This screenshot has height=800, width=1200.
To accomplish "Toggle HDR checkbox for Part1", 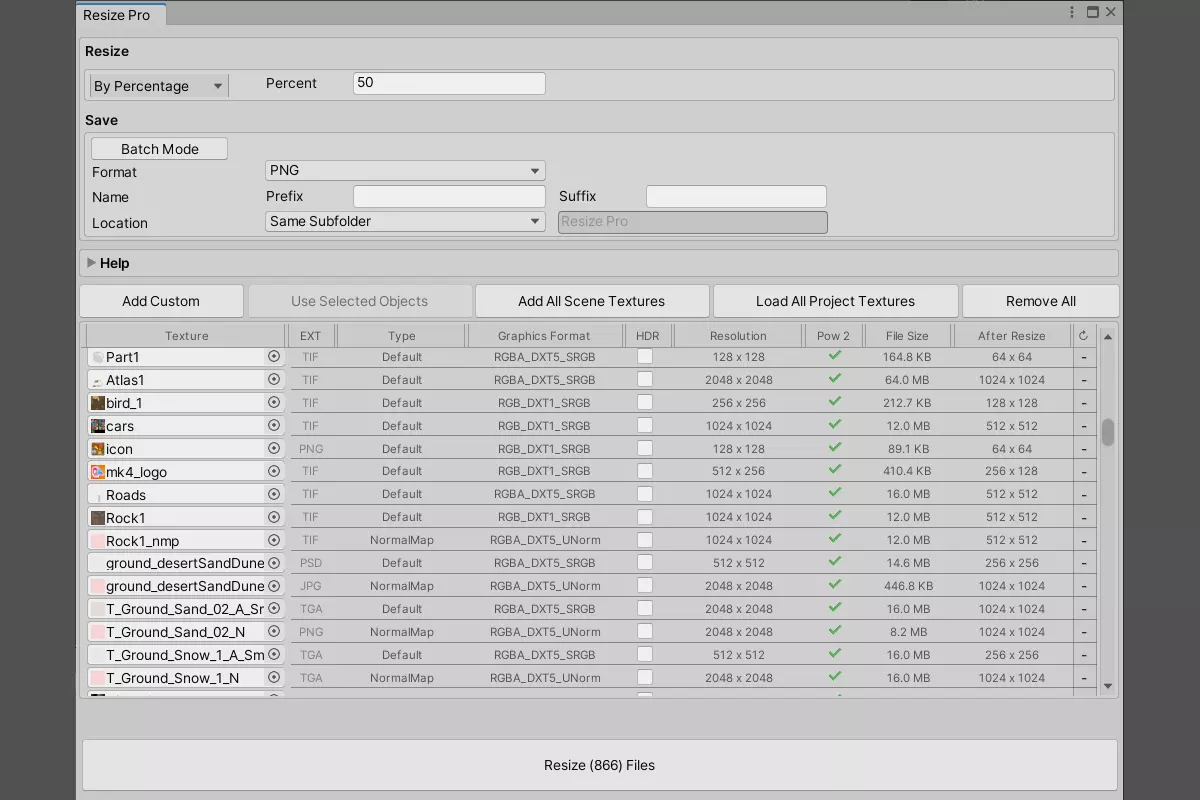I will click(645, 356).
